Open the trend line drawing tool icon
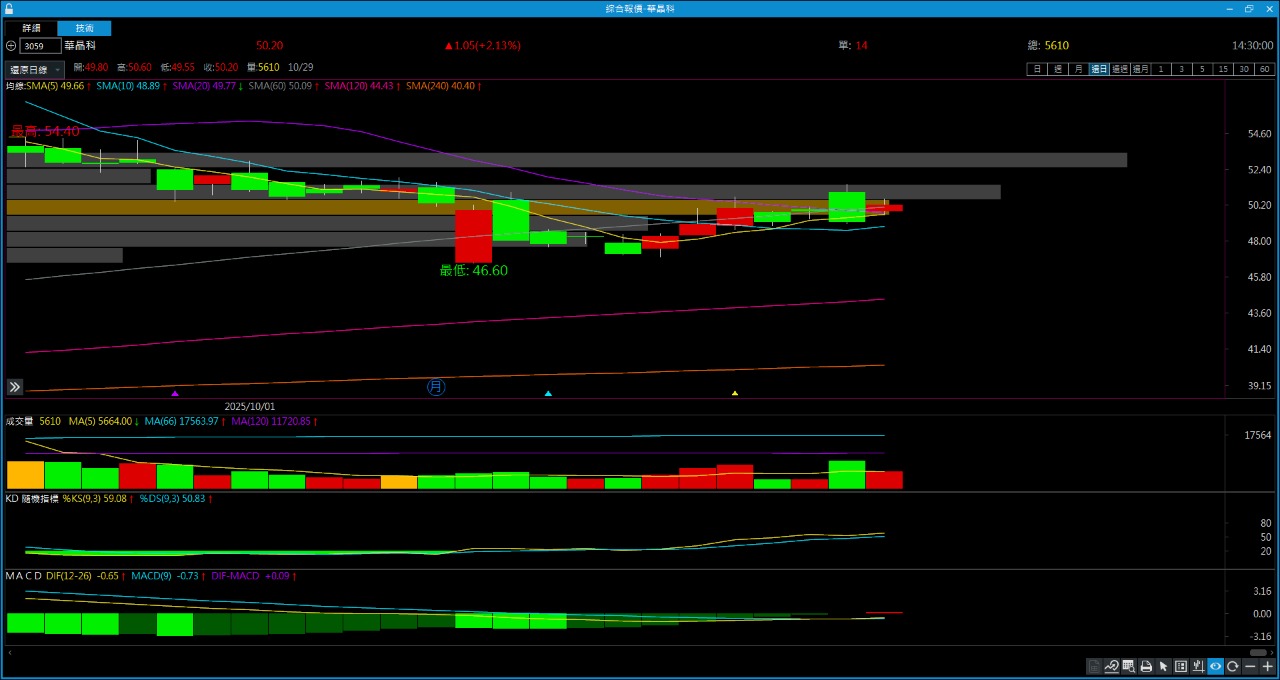Viewport: 1280px width, 680px height. tap(1111, 667)
